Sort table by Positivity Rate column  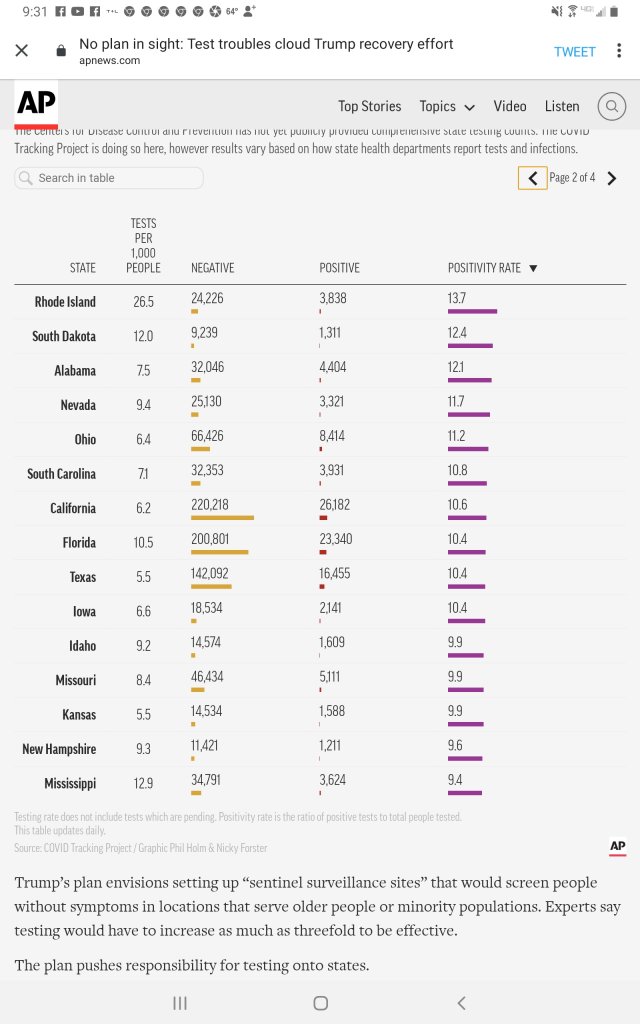click(492, 268)
